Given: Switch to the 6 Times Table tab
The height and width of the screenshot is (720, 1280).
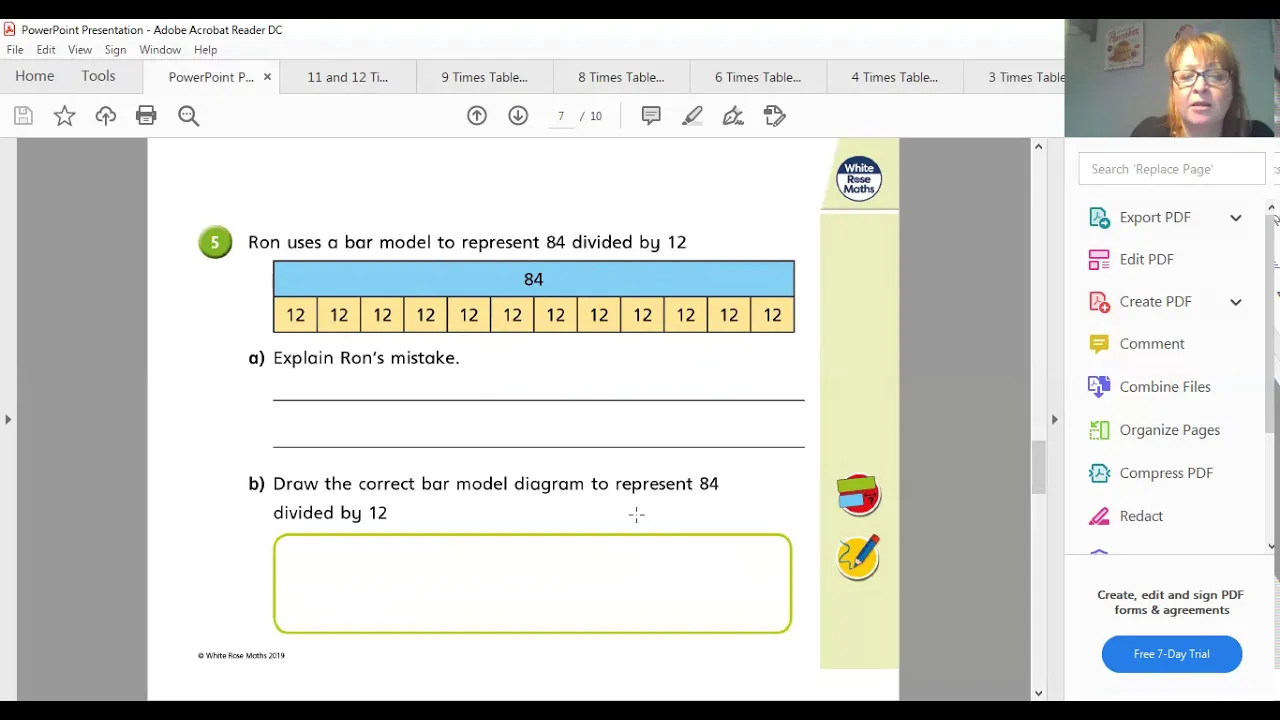Looking at the screenshot, I should (x=758, y=77).
